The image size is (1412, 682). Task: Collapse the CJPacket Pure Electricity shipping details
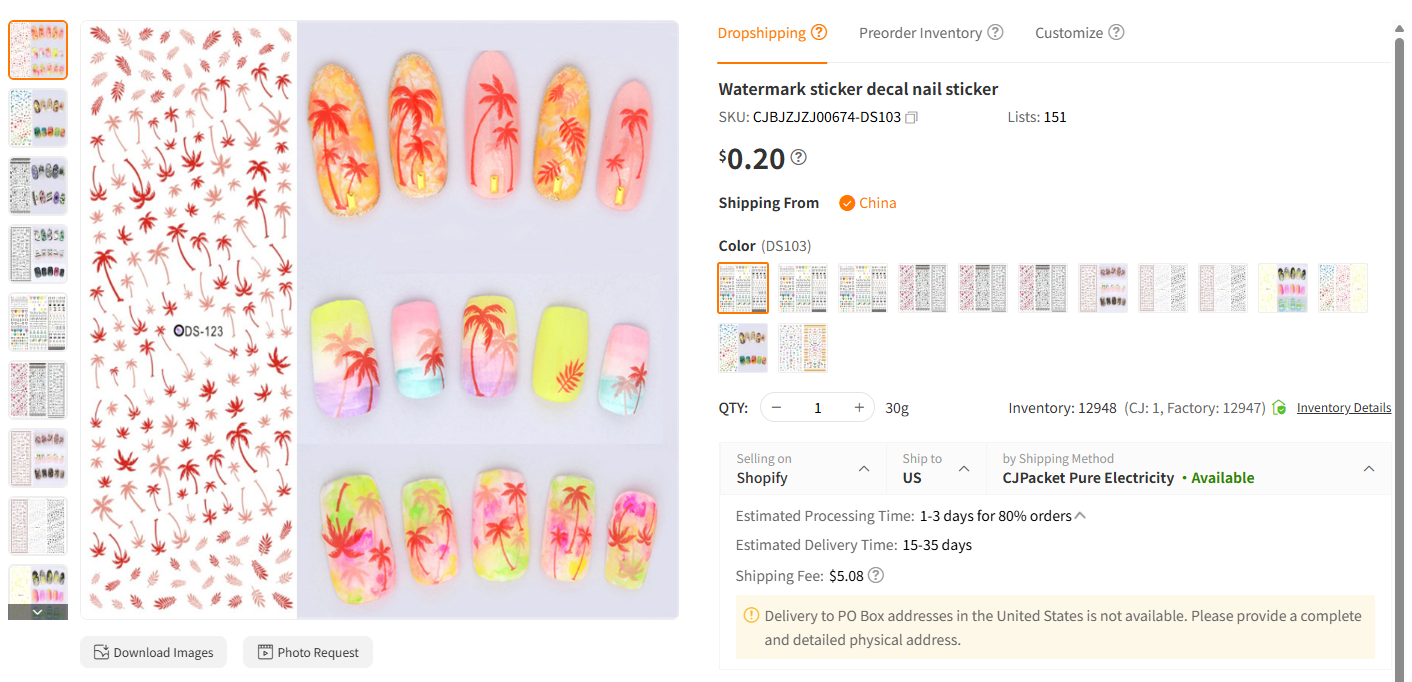coord(1368,468)
